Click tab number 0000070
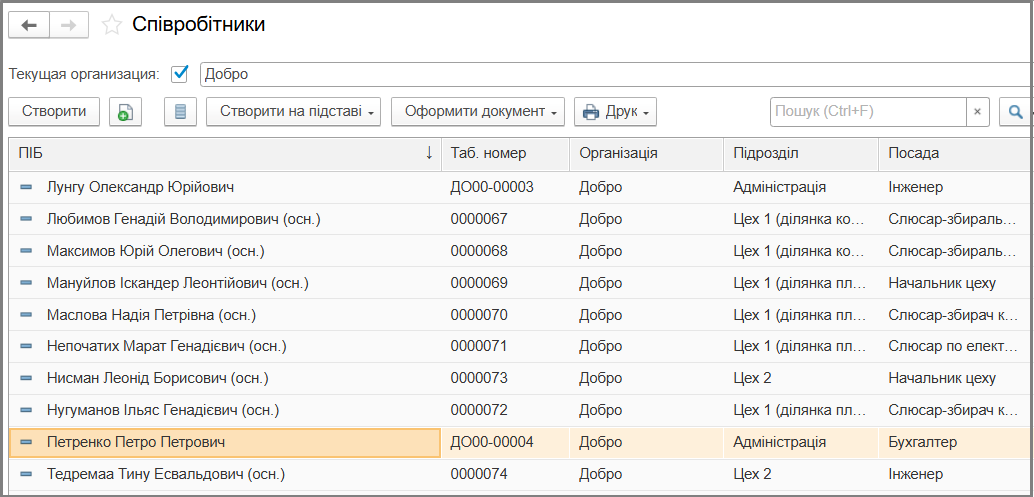Image resolution: width=1034 pixels, height=497 pixels. (x=479, y=315)
